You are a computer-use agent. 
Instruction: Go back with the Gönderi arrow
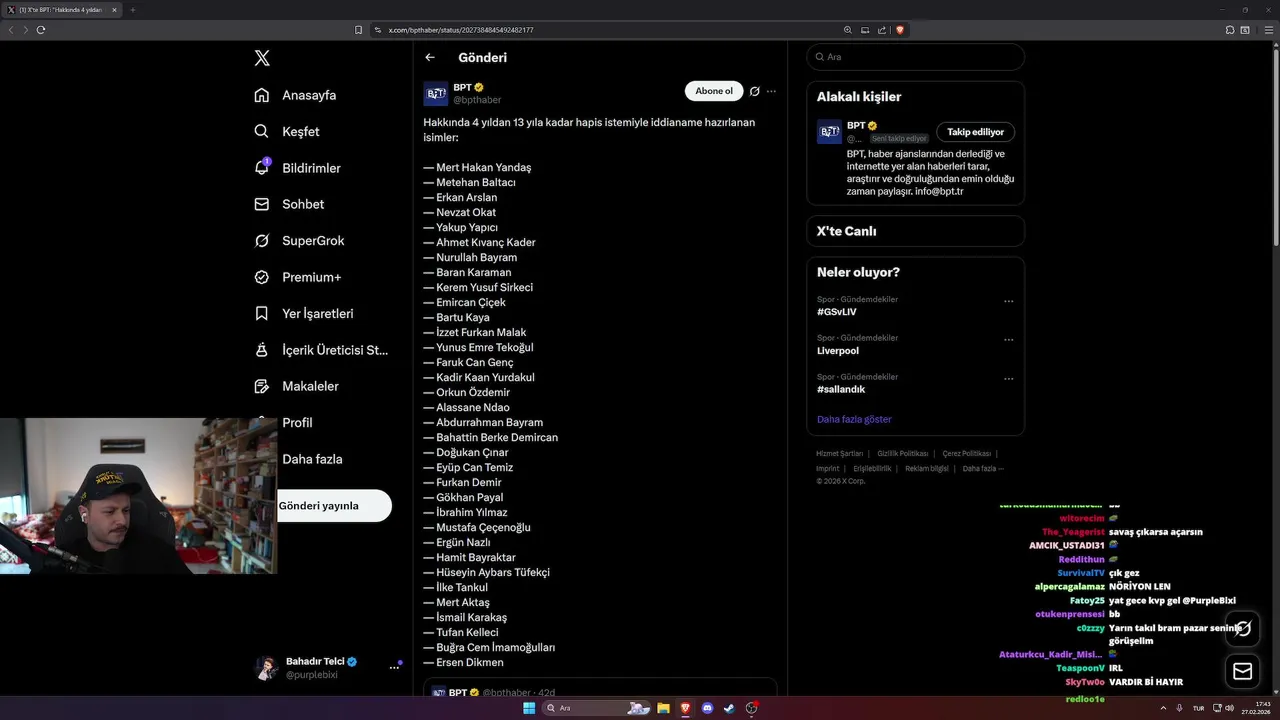point(430,57)
